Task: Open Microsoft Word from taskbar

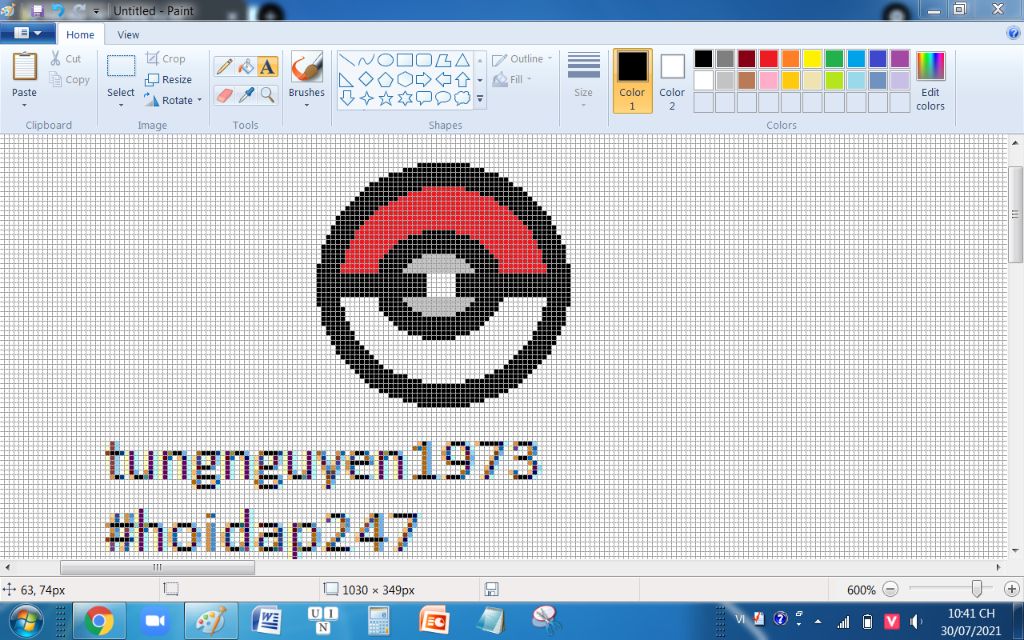Action: coord(266,621)
